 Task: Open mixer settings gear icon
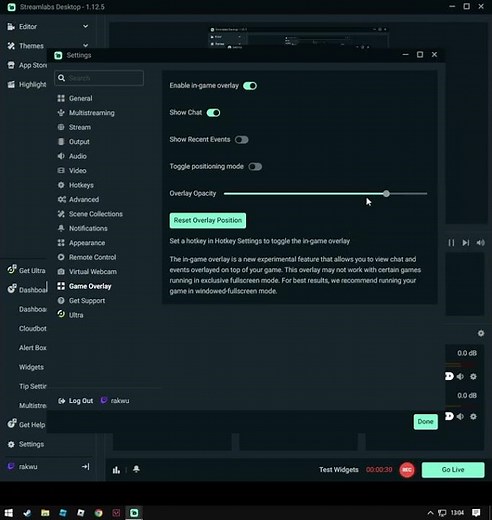click(x=481, y=333)
